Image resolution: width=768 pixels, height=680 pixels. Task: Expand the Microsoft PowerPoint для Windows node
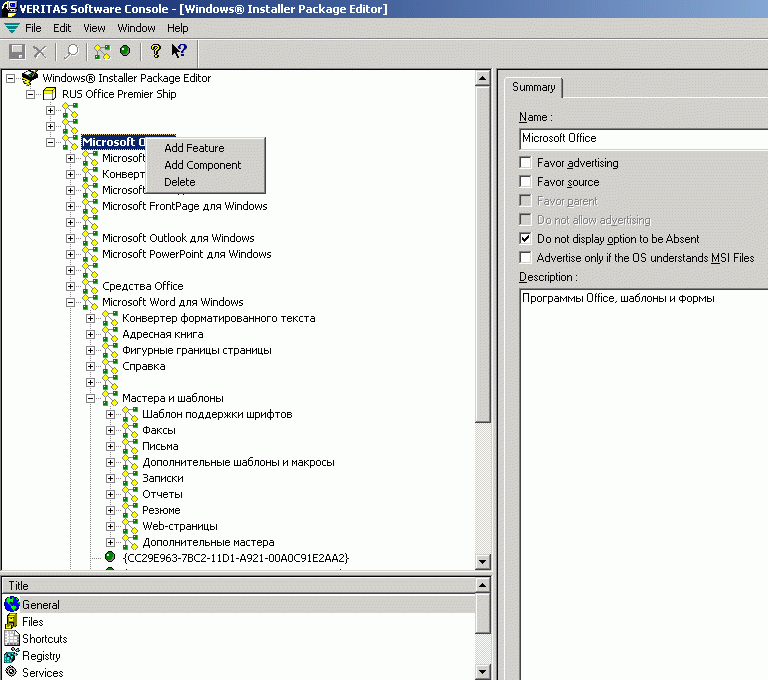click(x=71, y=254)
